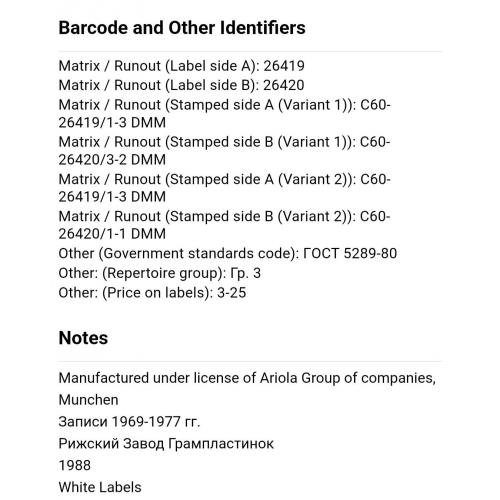This screenshot has width=500, height=500.
Task: Click Stamped side A Variant 2 runout text
Action: pyautogui.click(x=224, y=188)
